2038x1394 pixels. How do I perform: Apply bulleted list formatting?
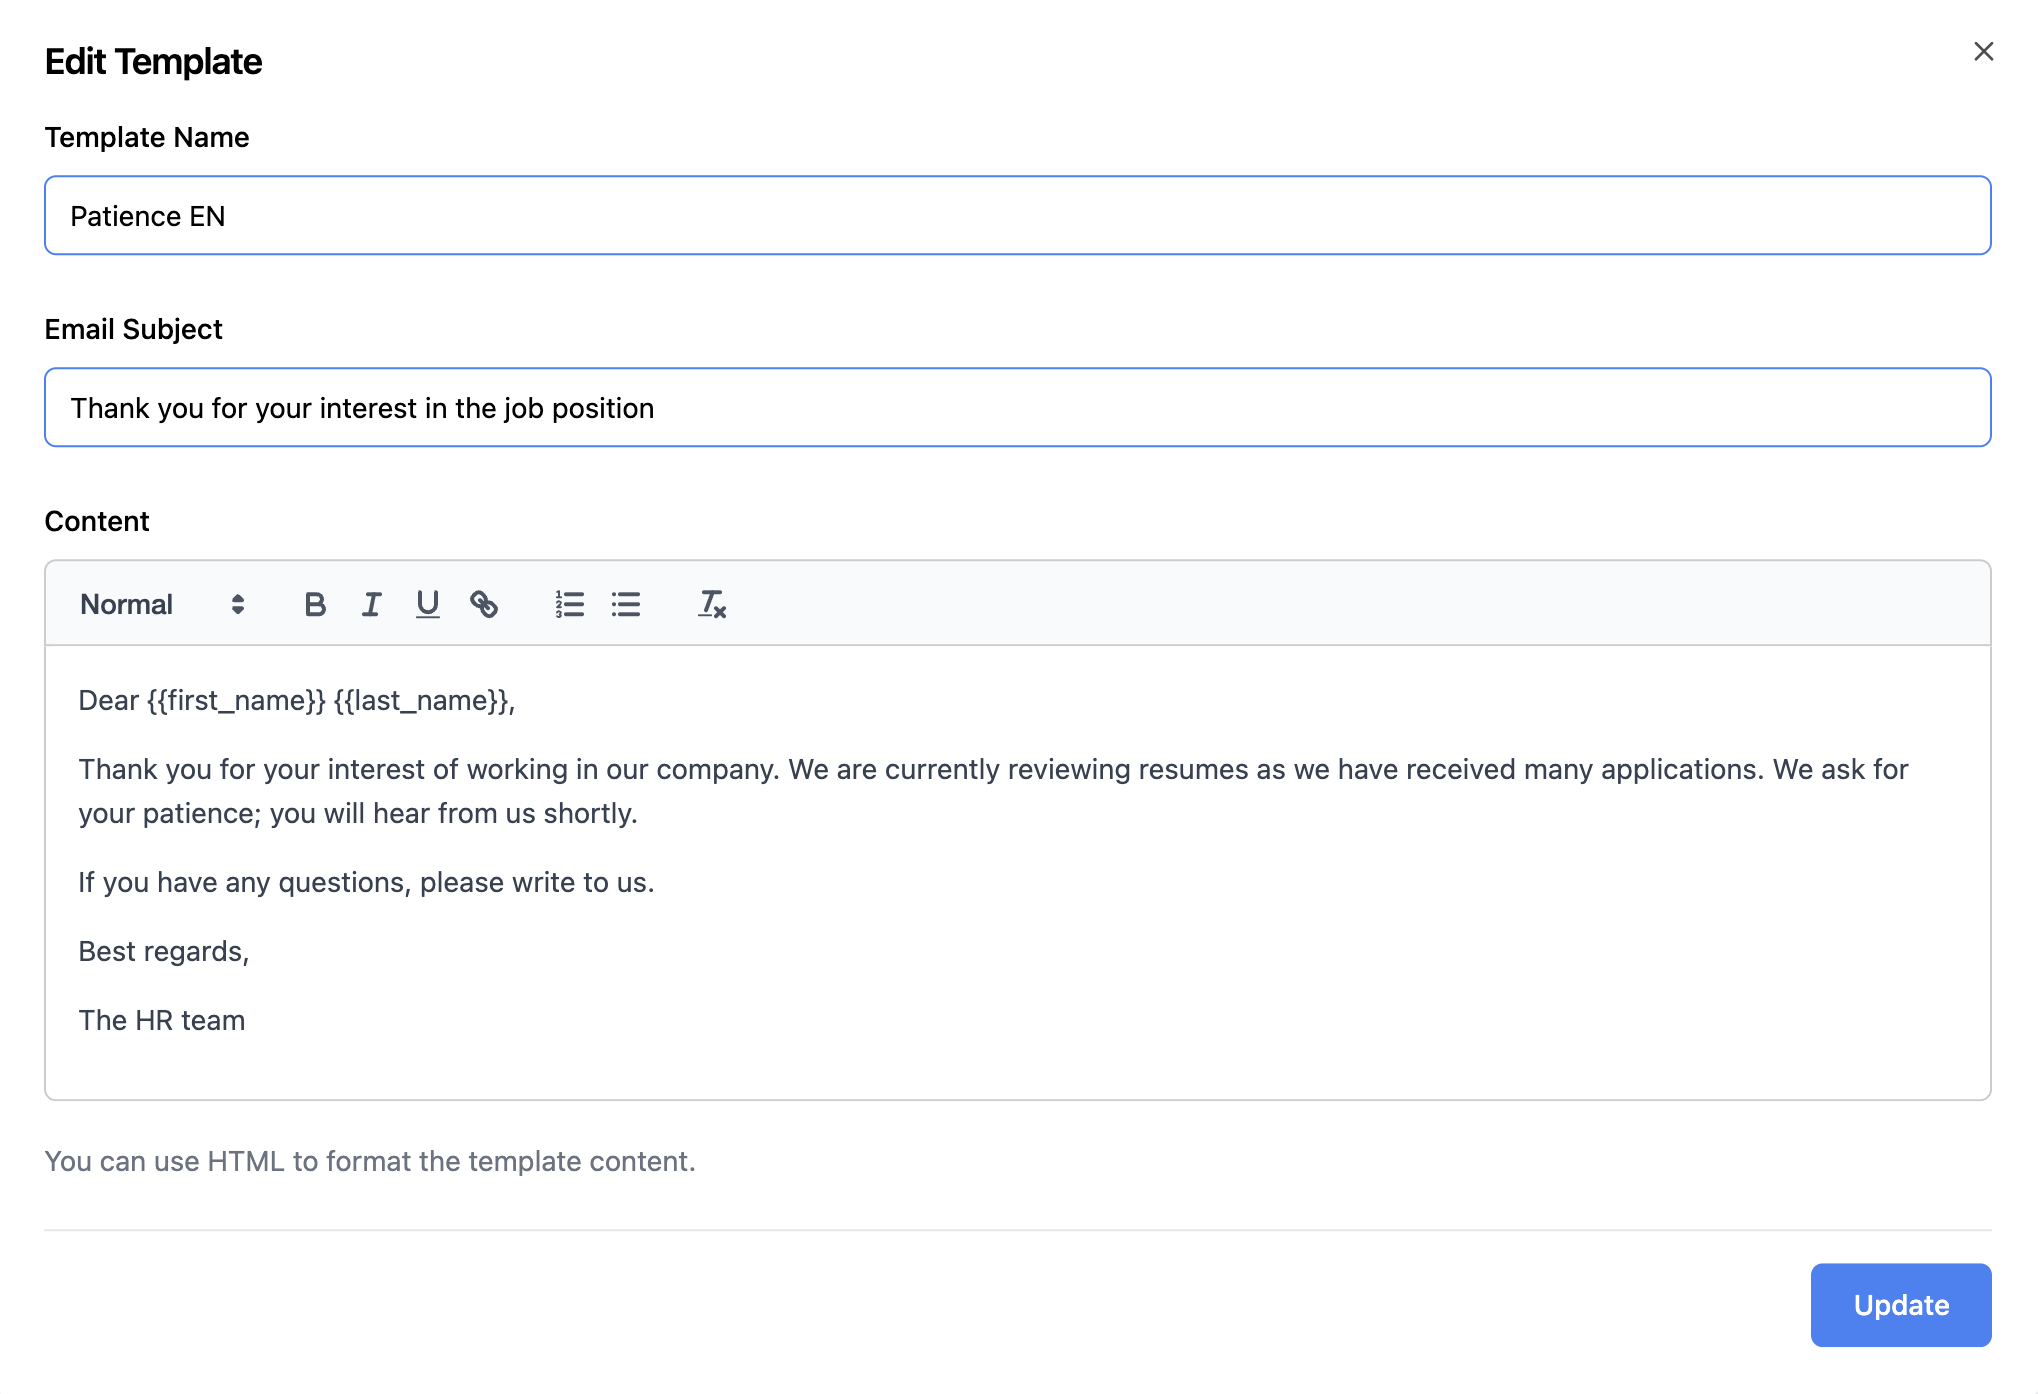click(626, 604)
